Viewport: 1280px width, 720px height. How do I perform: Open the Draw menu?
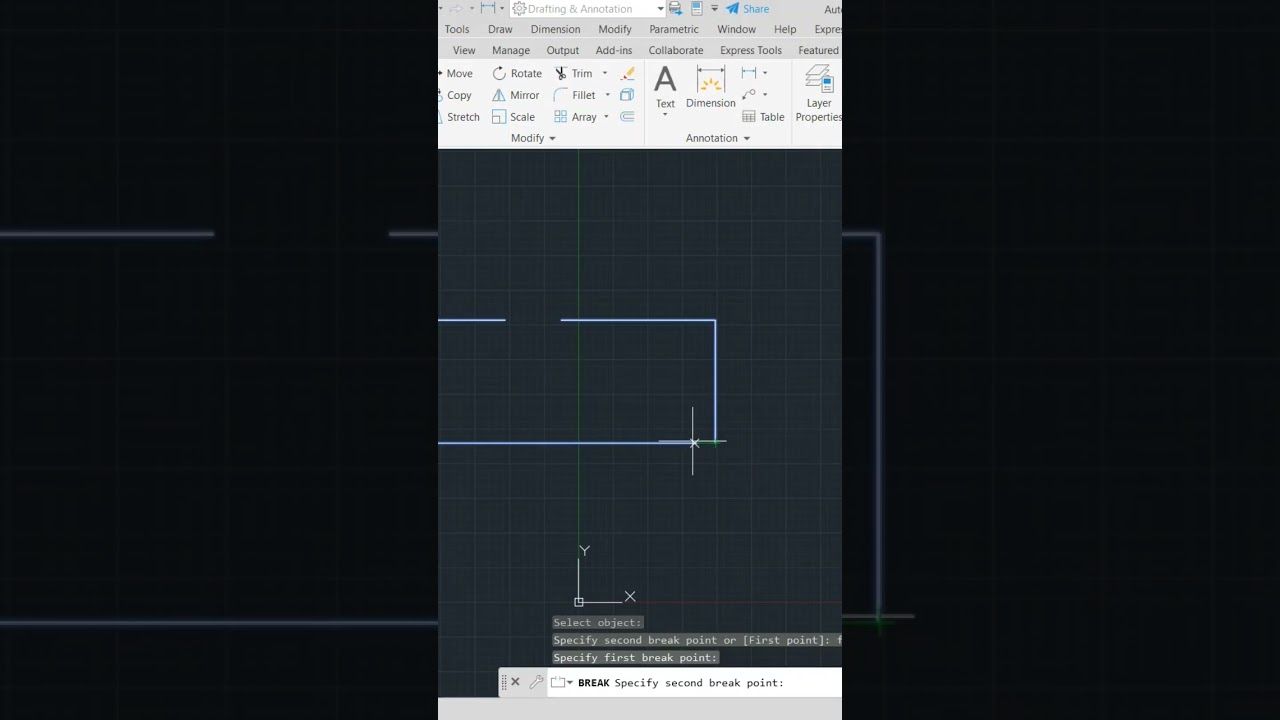click(x=500, y=29)
